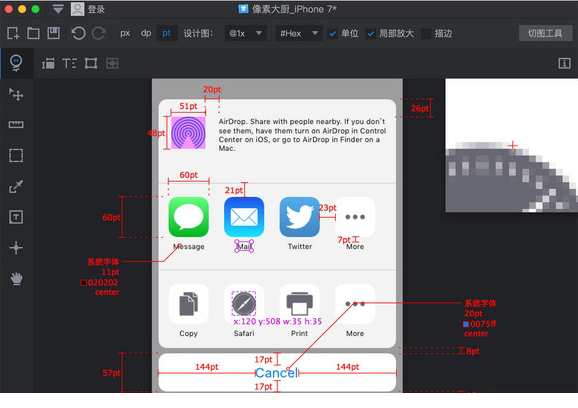Switch the unit to px

pos(125,34)
